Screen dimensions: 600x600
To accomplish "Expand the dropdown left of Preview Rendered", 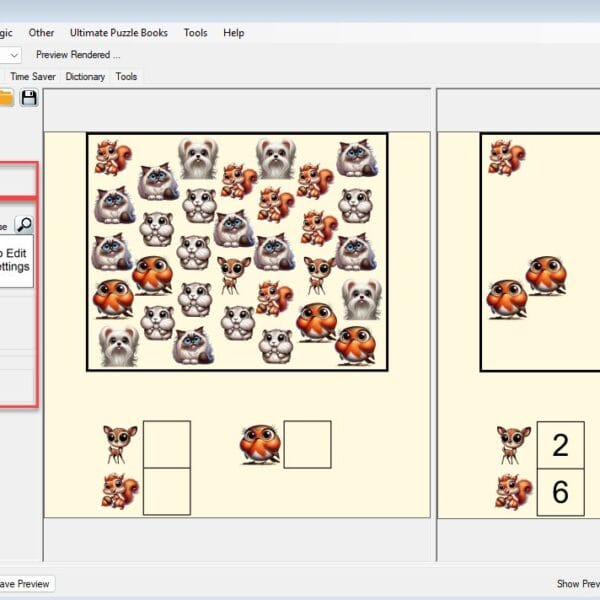I will (13, 55).
